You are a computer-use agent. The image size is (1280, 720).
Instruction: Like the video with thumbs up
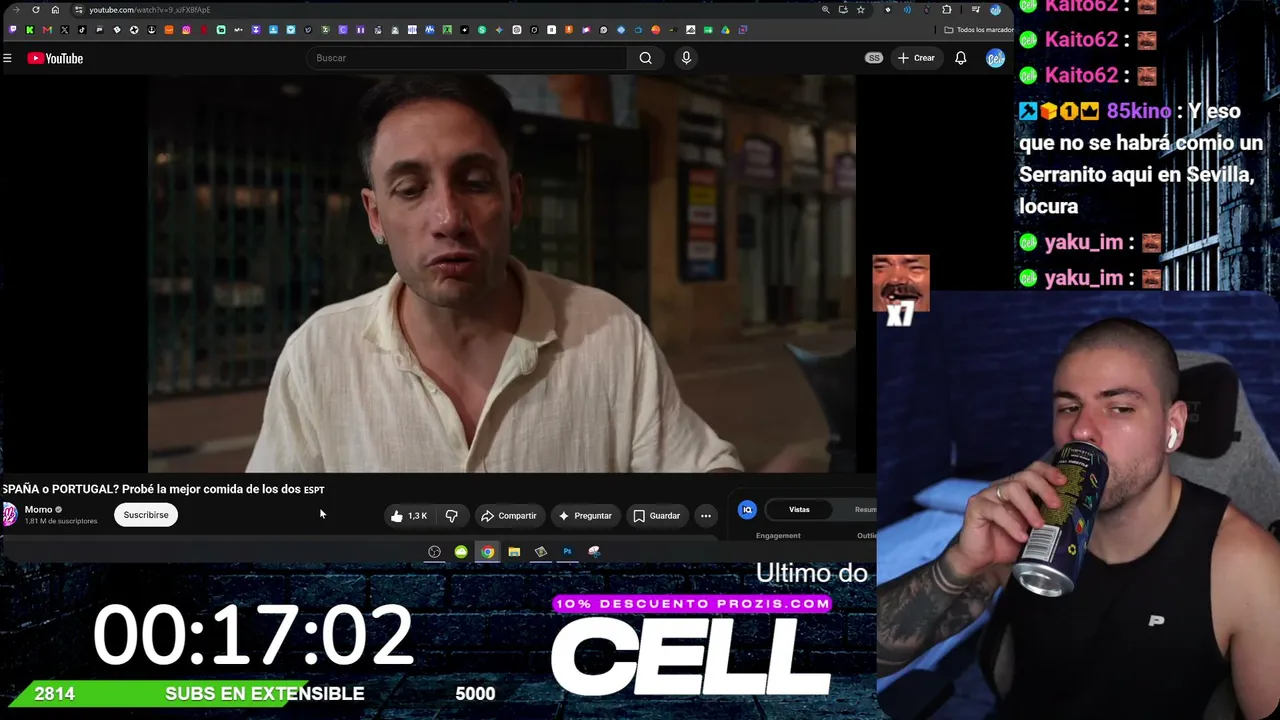tap(408, 516)
